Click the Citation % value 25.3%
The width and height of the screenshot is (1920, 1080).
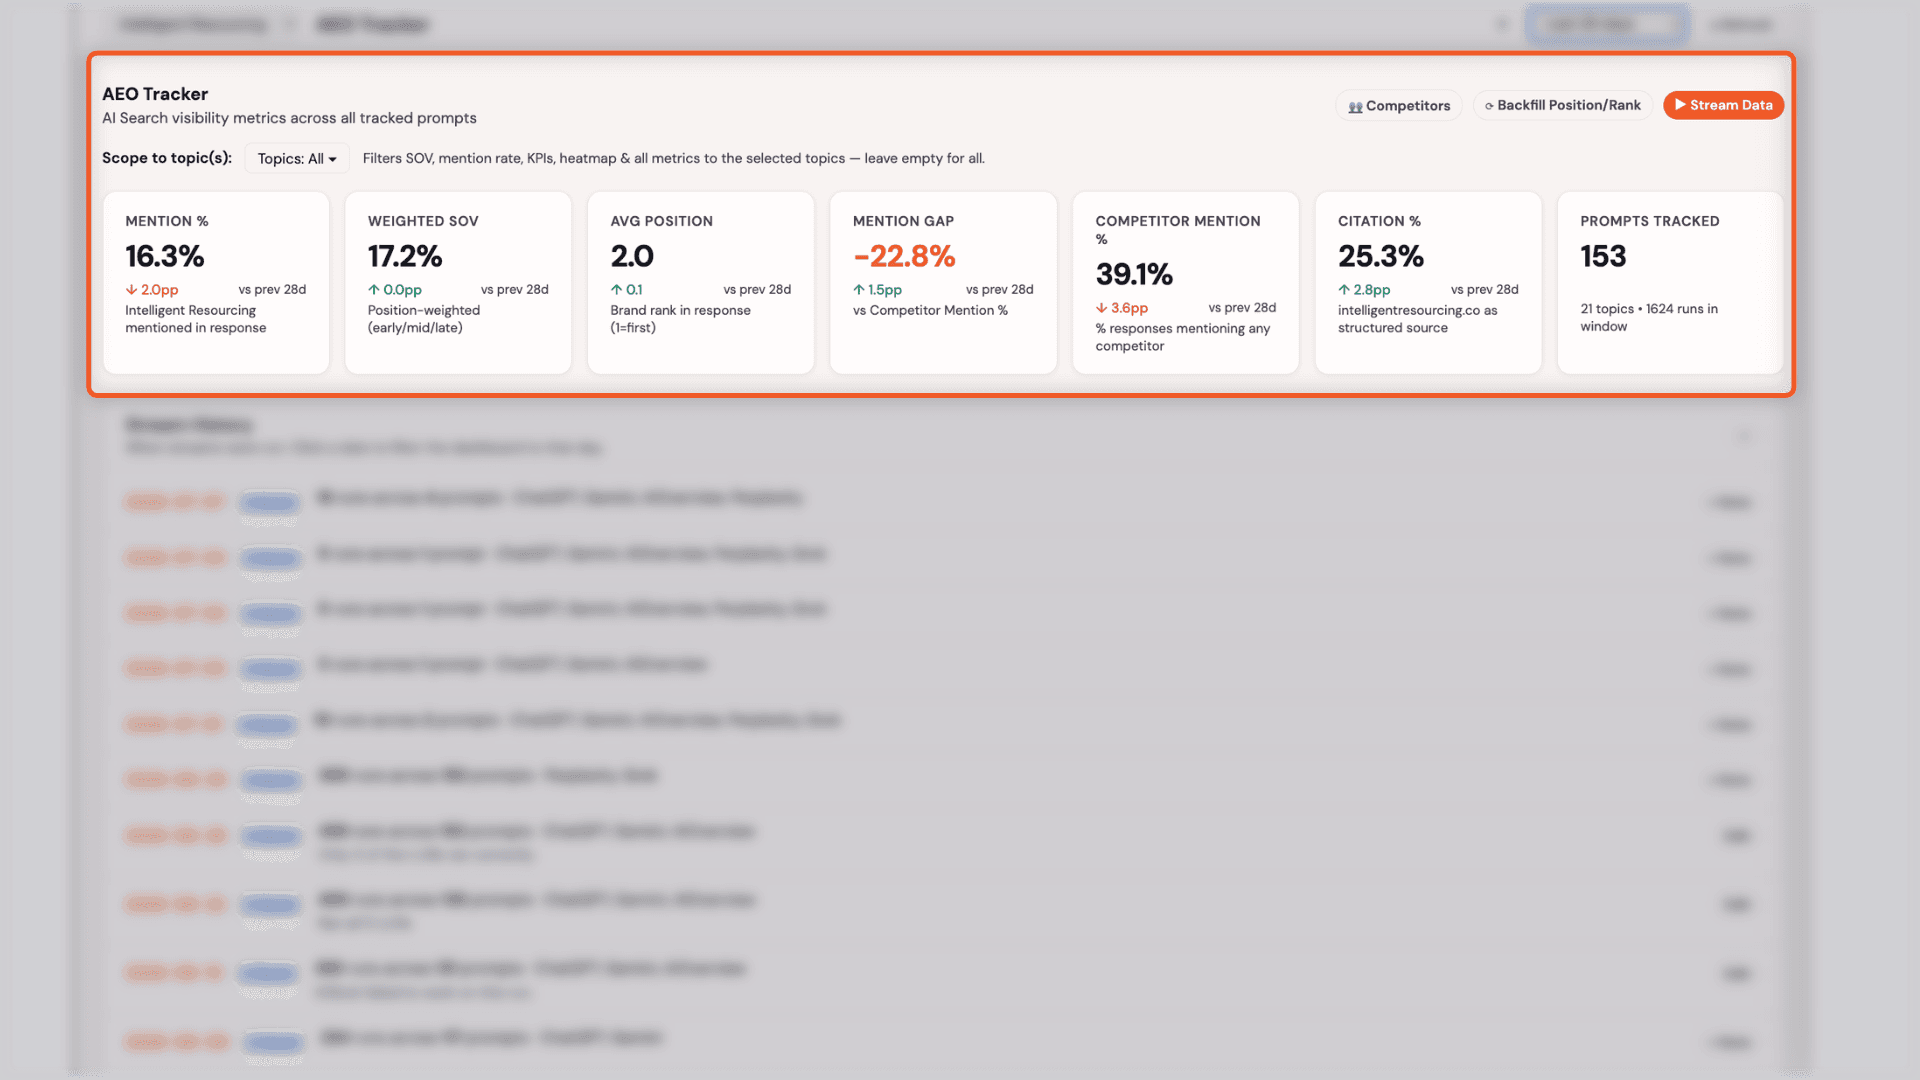coord(1380,256)
